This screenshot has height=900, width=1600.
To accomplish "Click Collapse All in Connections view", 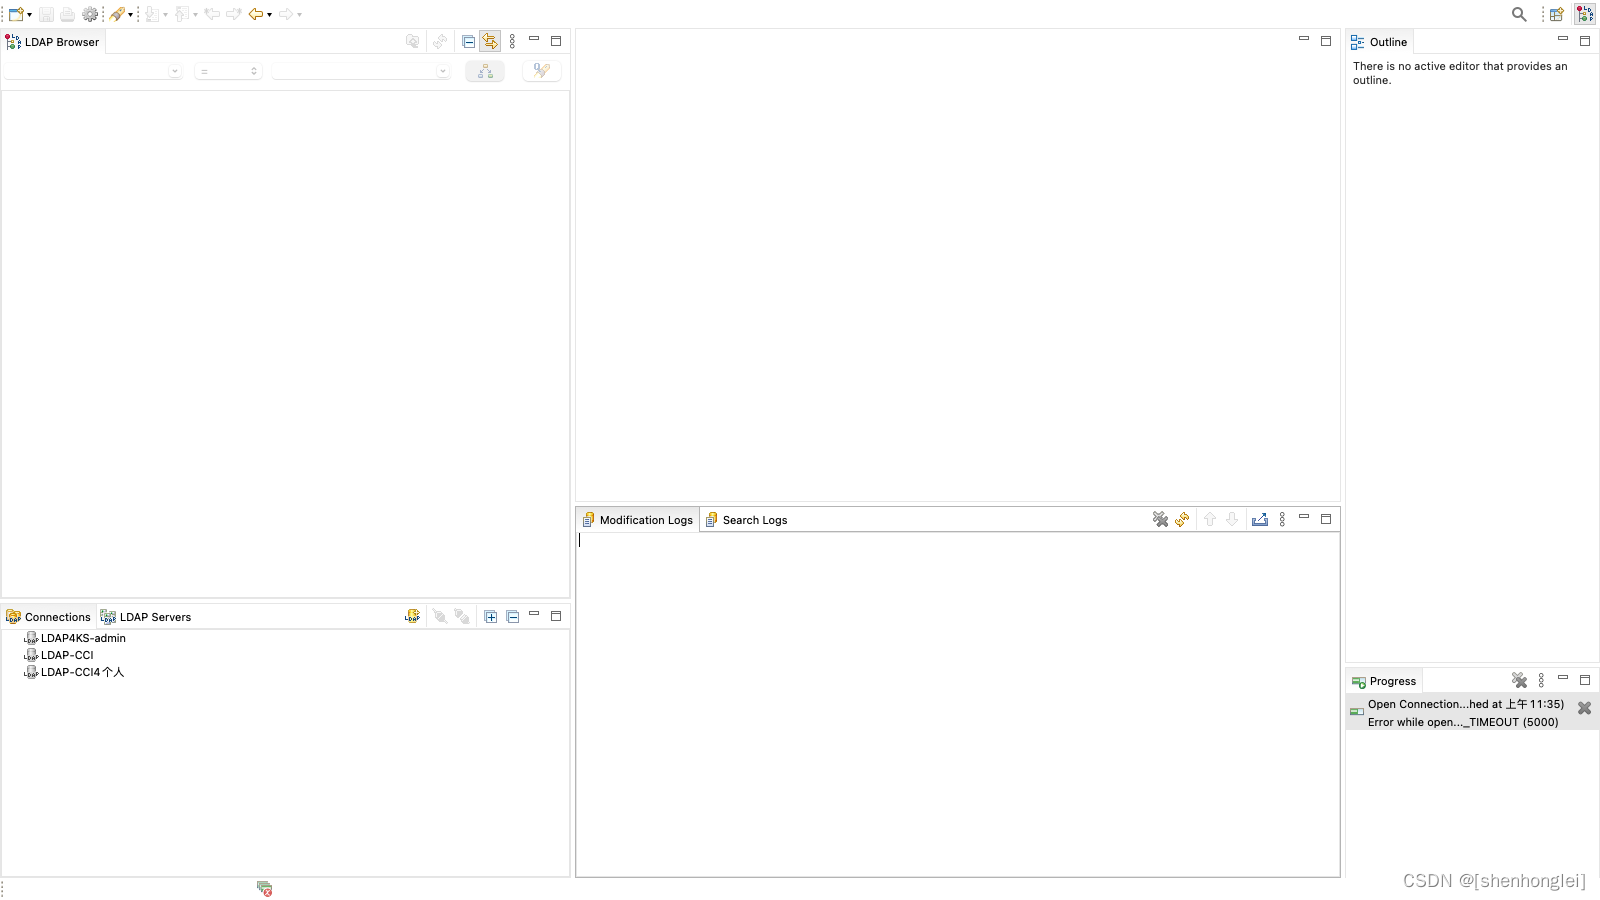I will pyautogui.click(x=512, y=617).
